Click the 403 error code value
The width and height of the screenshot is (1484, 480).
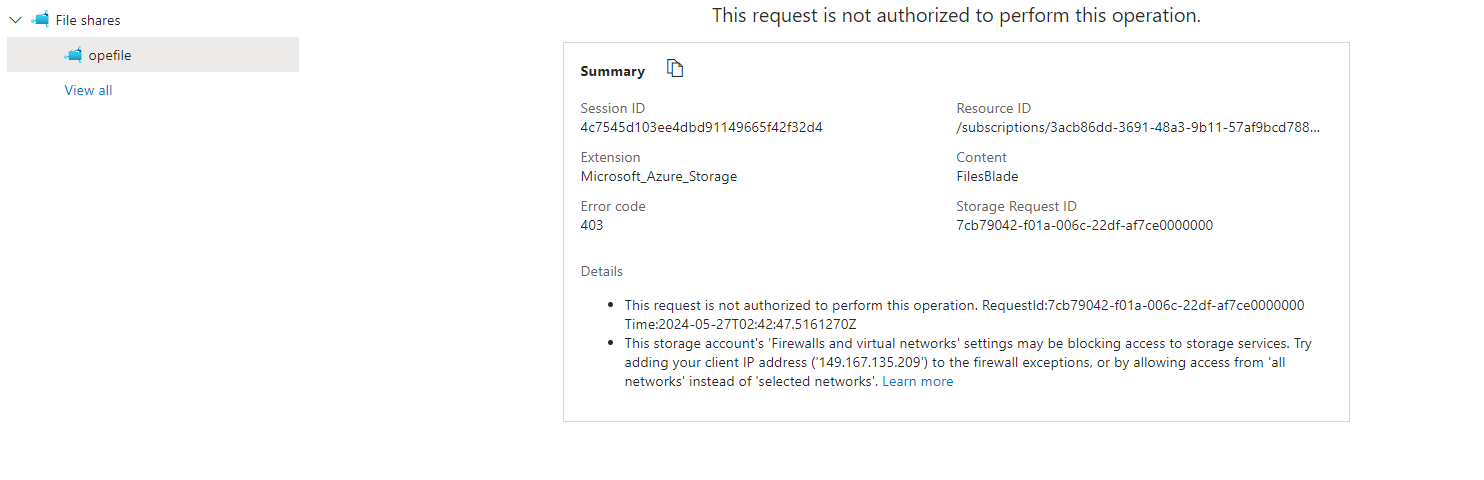tap(591, 225)
